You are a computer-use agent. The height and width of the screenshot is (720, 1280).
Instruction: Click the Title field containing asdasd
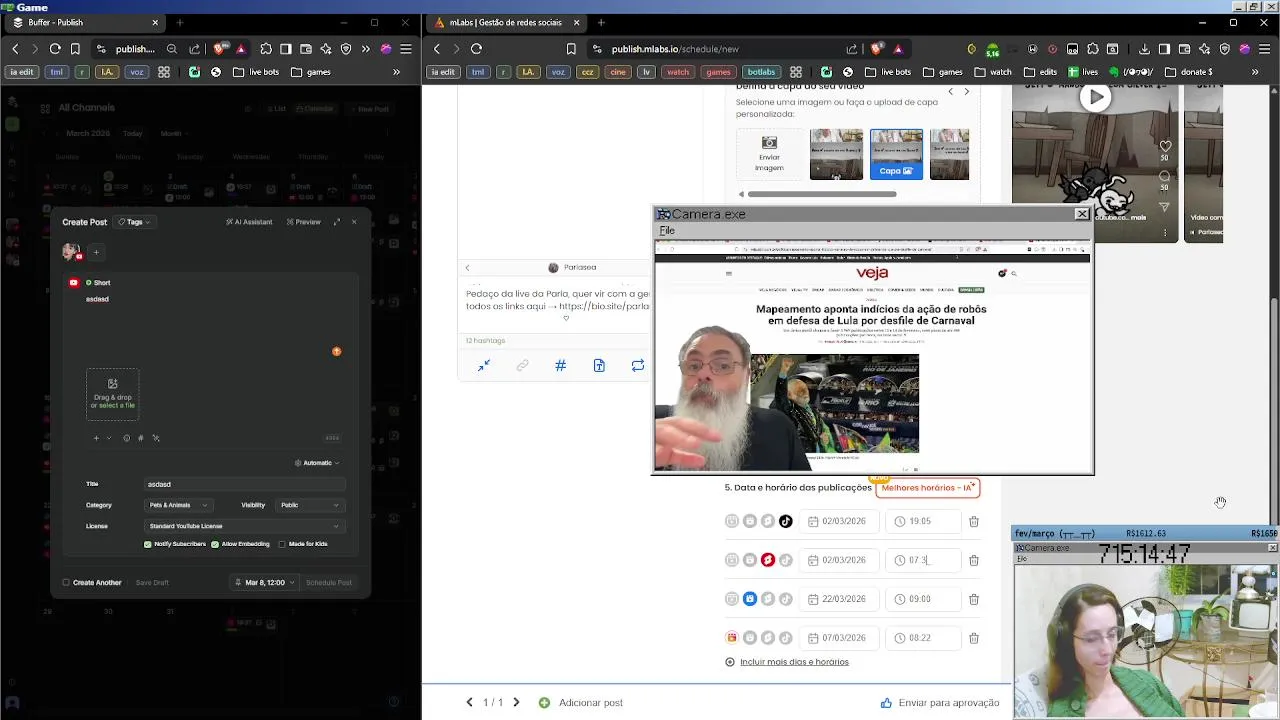[x=244, y=484]
